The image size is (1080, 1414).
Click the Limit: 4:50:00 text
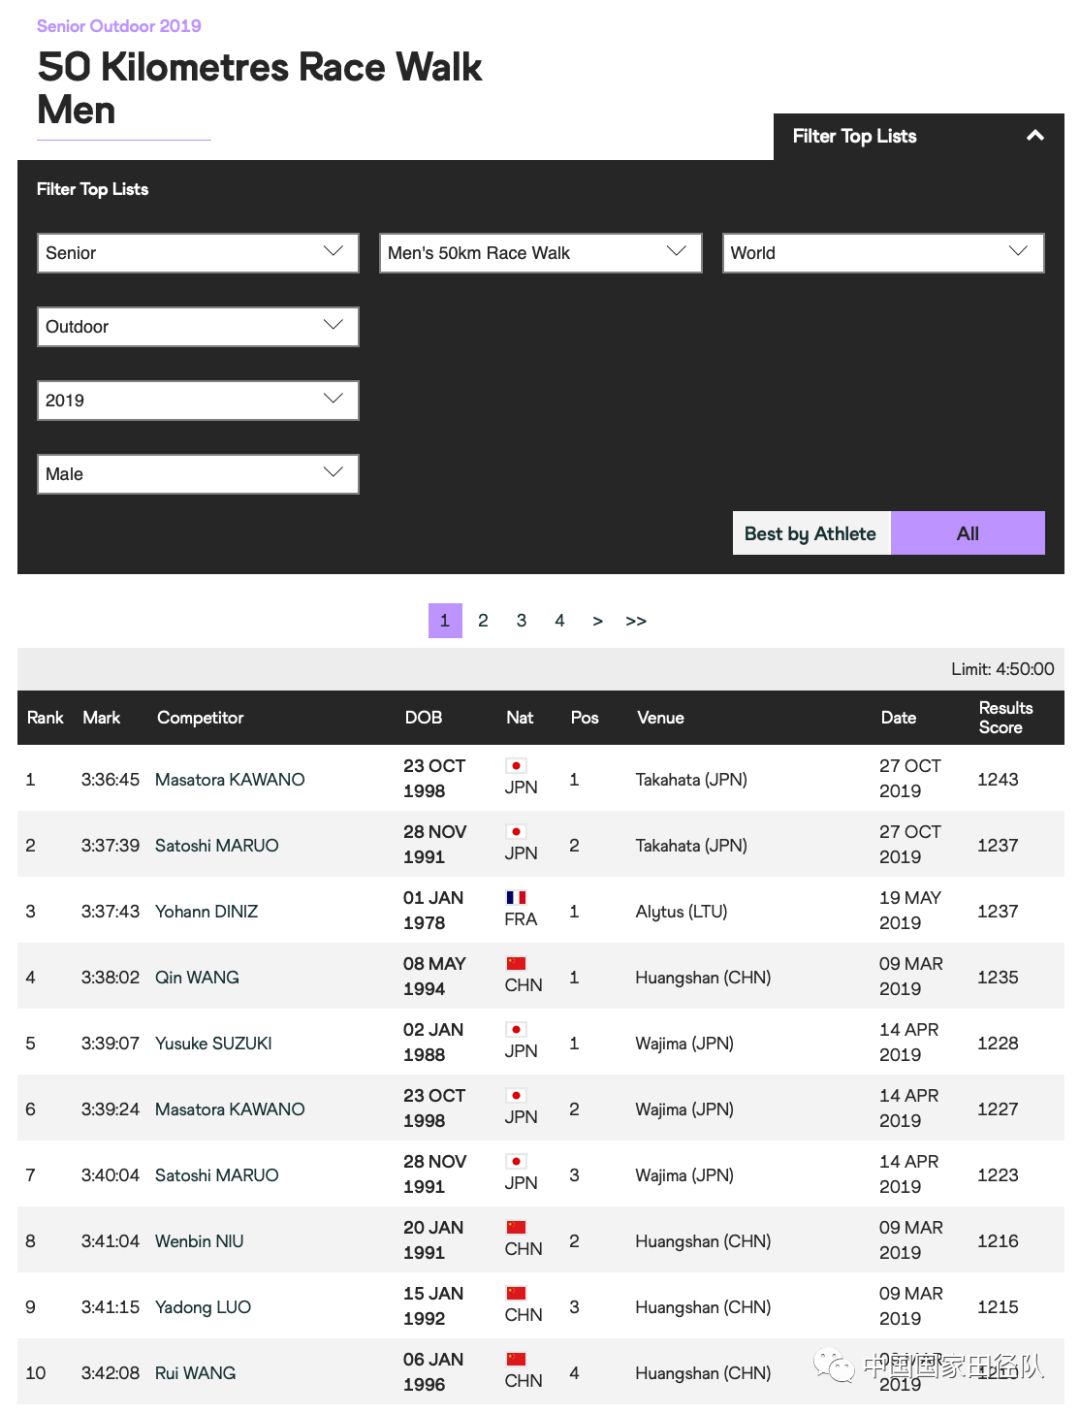point(1002,669)
